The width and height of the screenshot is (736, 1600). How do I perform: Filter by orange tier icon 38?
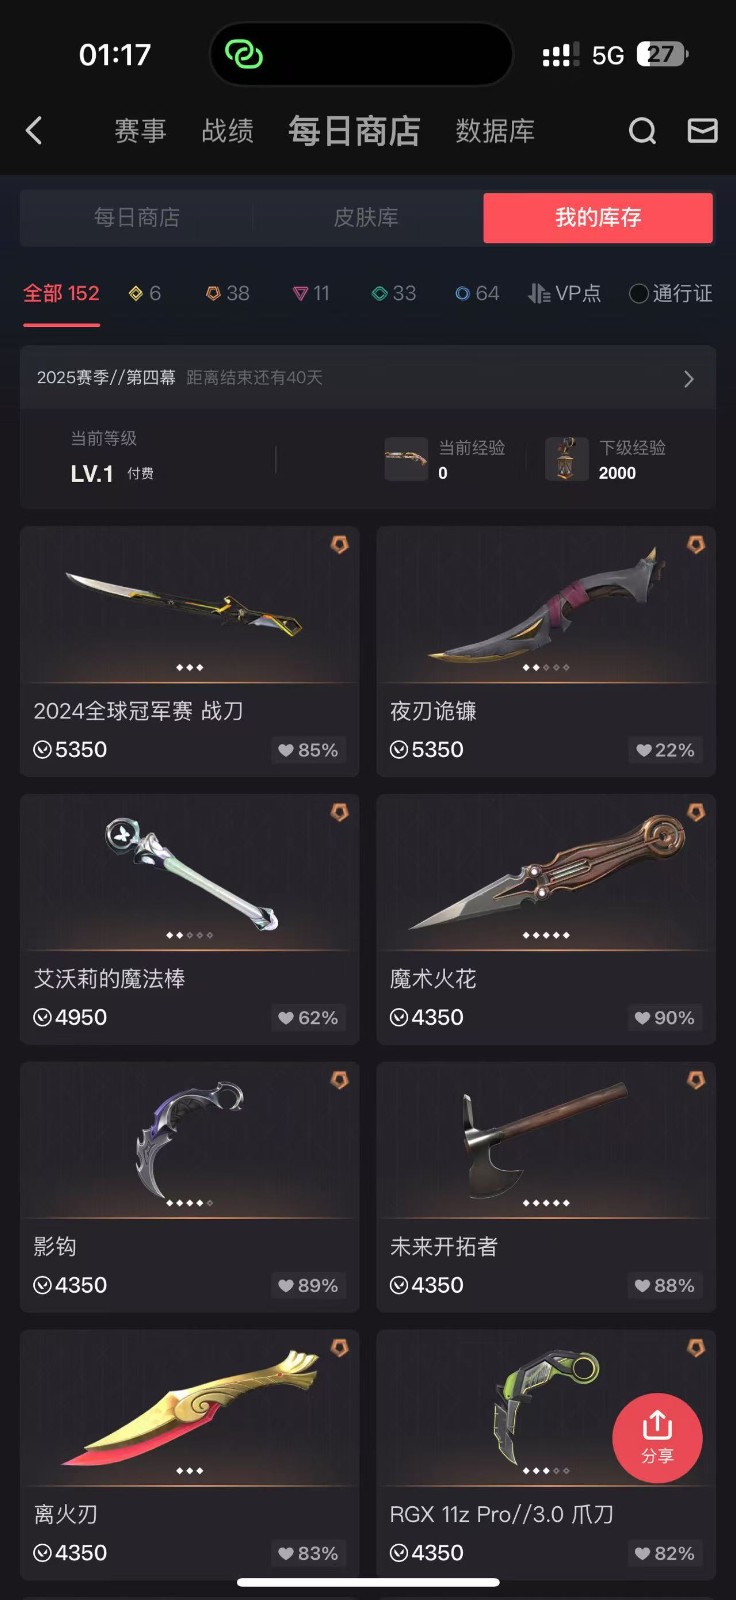point(227,293)
